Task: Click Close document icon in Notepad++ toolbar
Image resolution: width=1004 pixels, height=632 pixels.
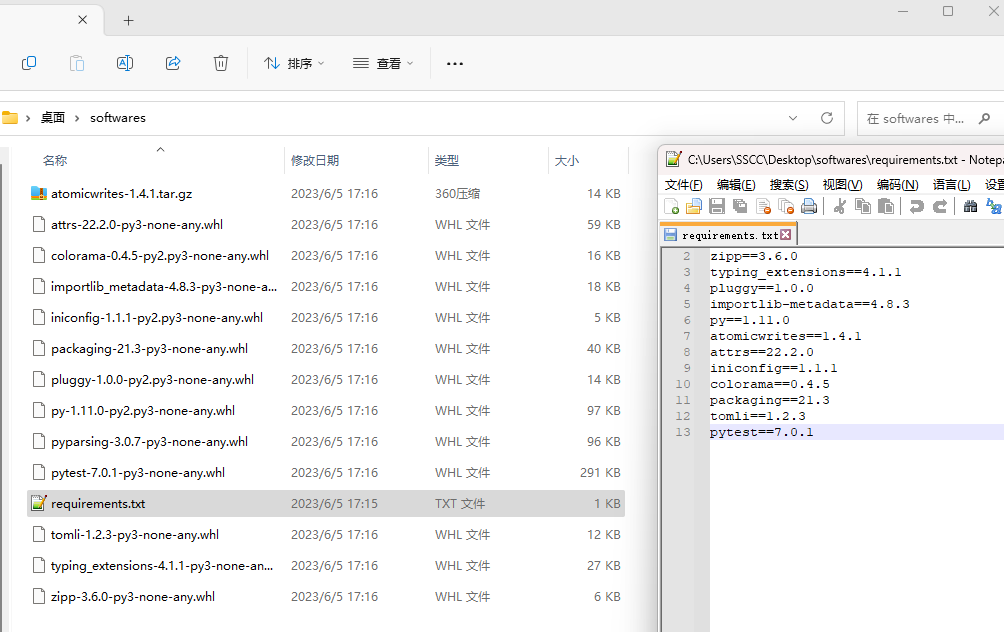Action: point(763,206)
